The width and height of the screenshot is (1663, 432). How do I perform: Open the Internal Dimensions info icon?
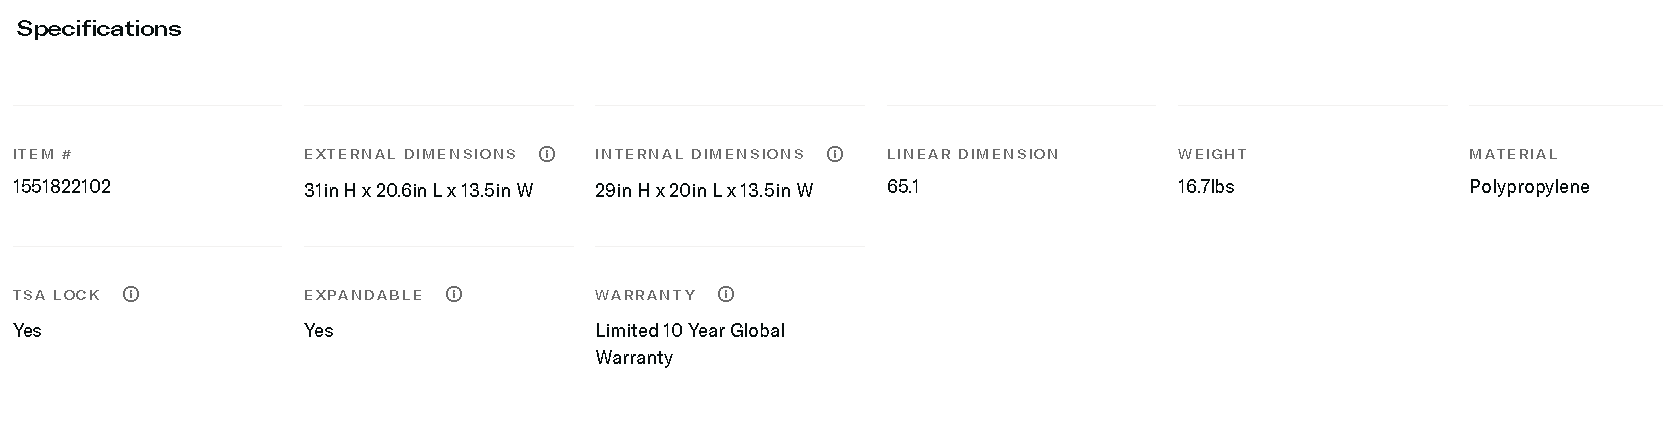[835, 154]
